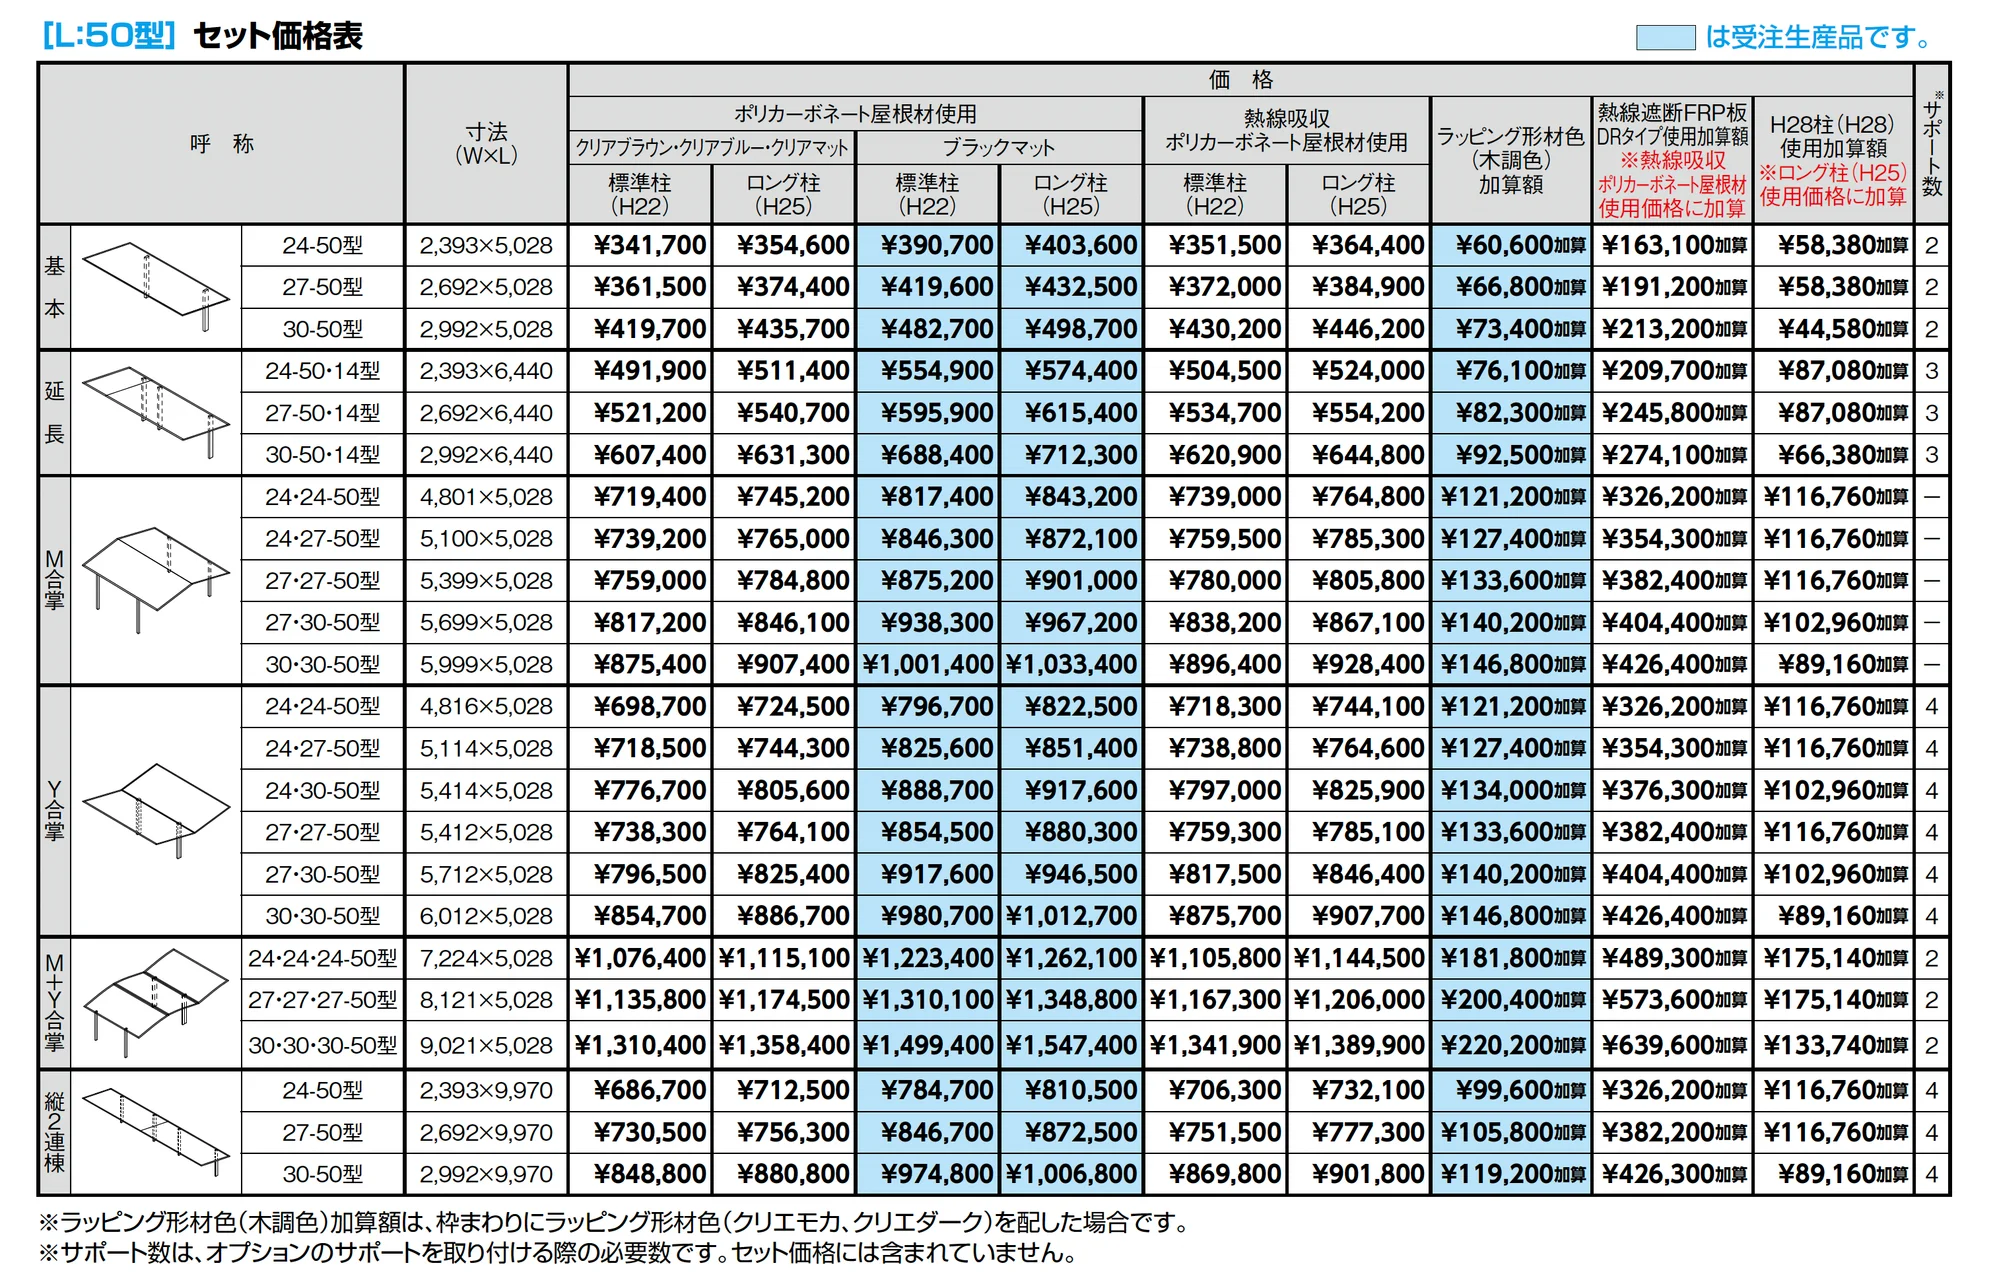Screen dimensions: 1999x1286
Task: Click the ¥1,033,400 price cell
Action: point(1072,664)
